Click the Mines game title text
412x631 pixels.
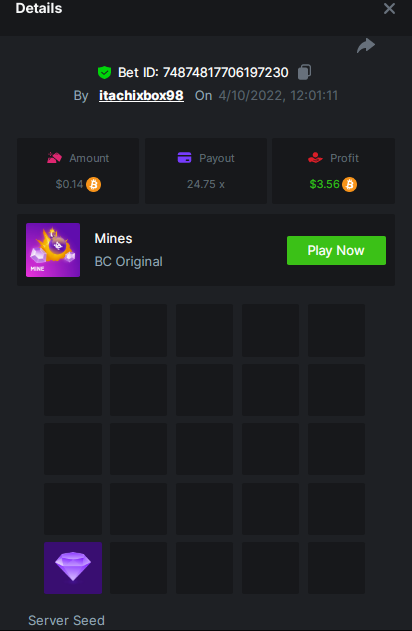coord(113,239)
